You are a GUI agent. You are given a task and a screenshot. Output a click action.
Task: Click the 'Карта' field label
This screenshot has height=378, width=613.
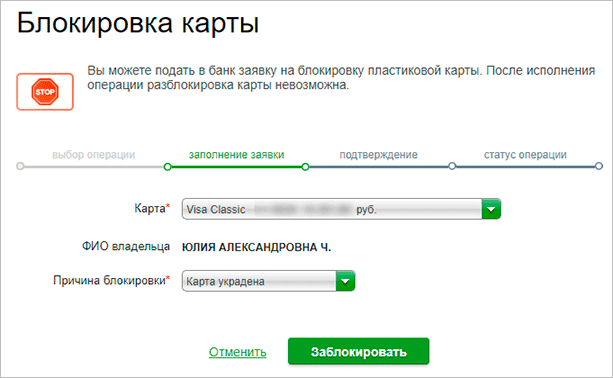(x=152, y=208)
